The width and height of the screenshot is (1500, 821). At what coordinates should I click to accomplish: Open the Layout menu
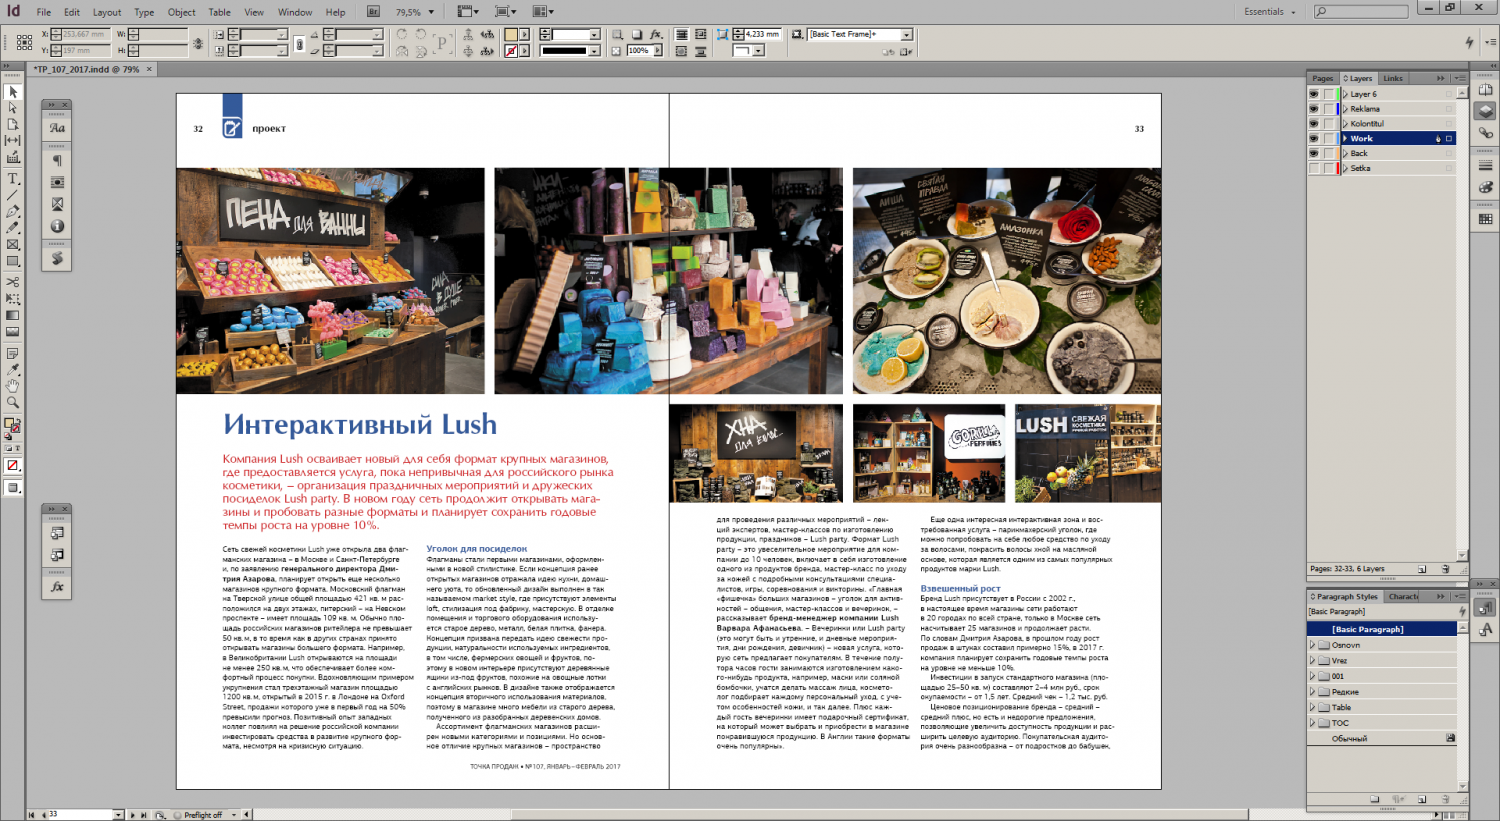(107, 12)
